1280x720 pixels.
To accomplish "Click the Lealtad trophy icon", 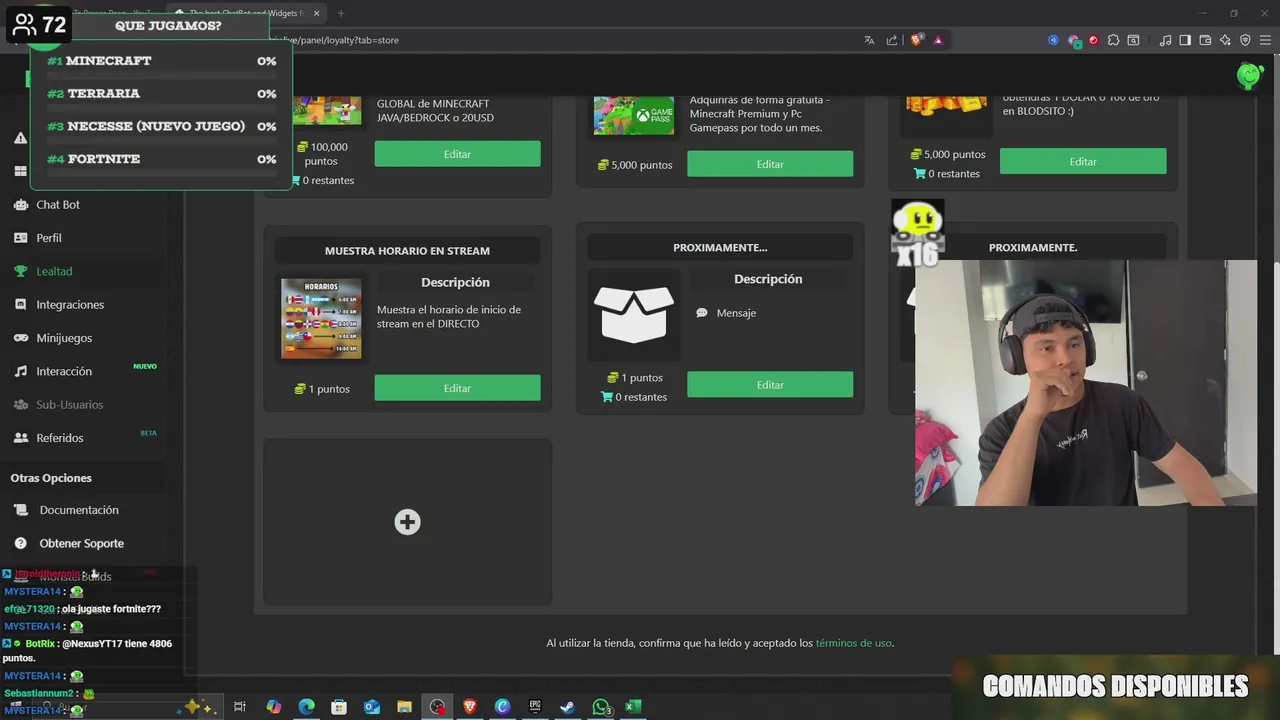I will [x=20, y=271].
